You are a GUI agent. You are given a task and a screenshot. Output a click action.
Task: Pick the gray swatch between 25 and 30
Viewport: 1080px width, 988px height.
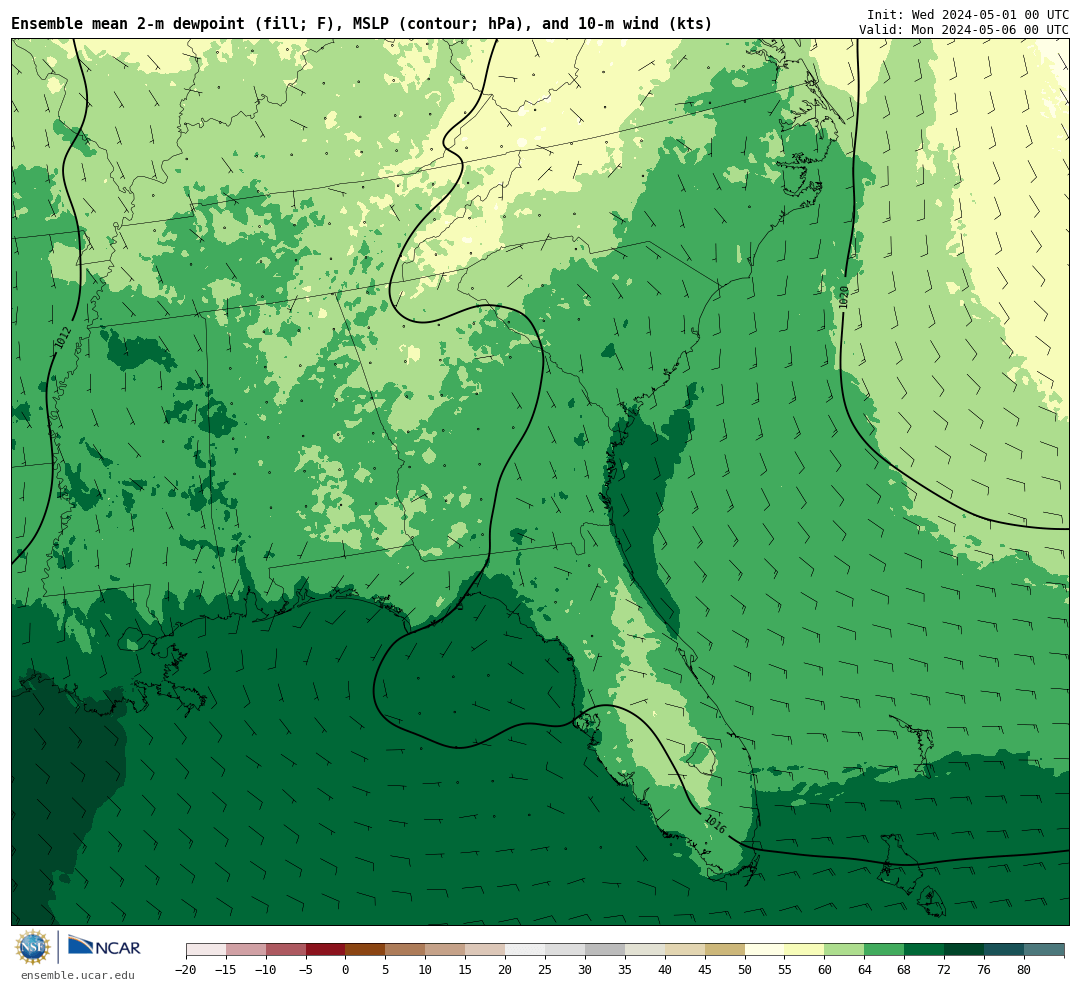coord(565,950)
